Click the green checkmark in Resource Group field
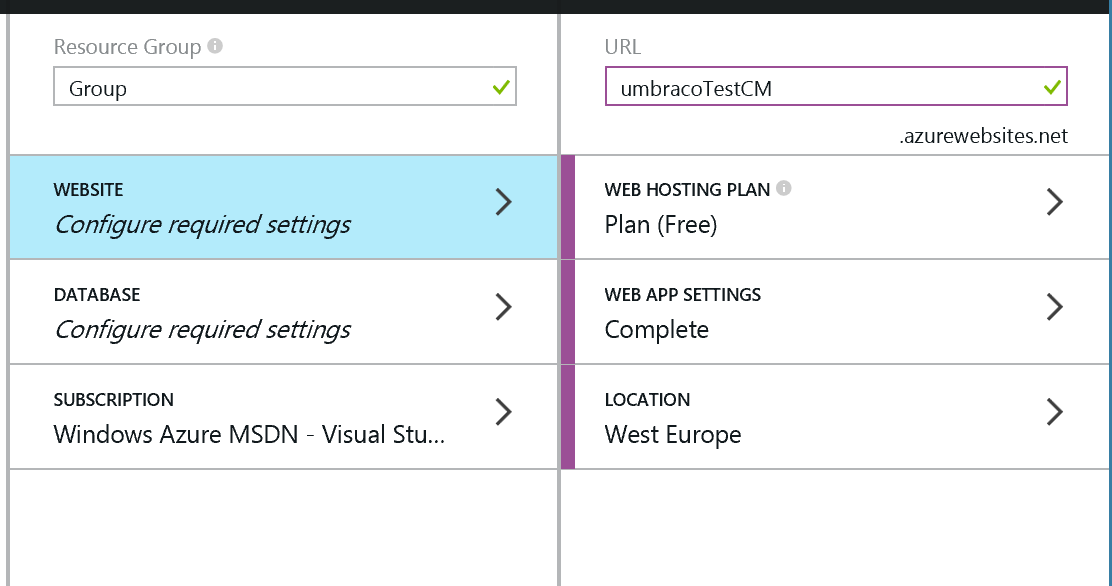 pyautogui.click(x=501, y=87)
